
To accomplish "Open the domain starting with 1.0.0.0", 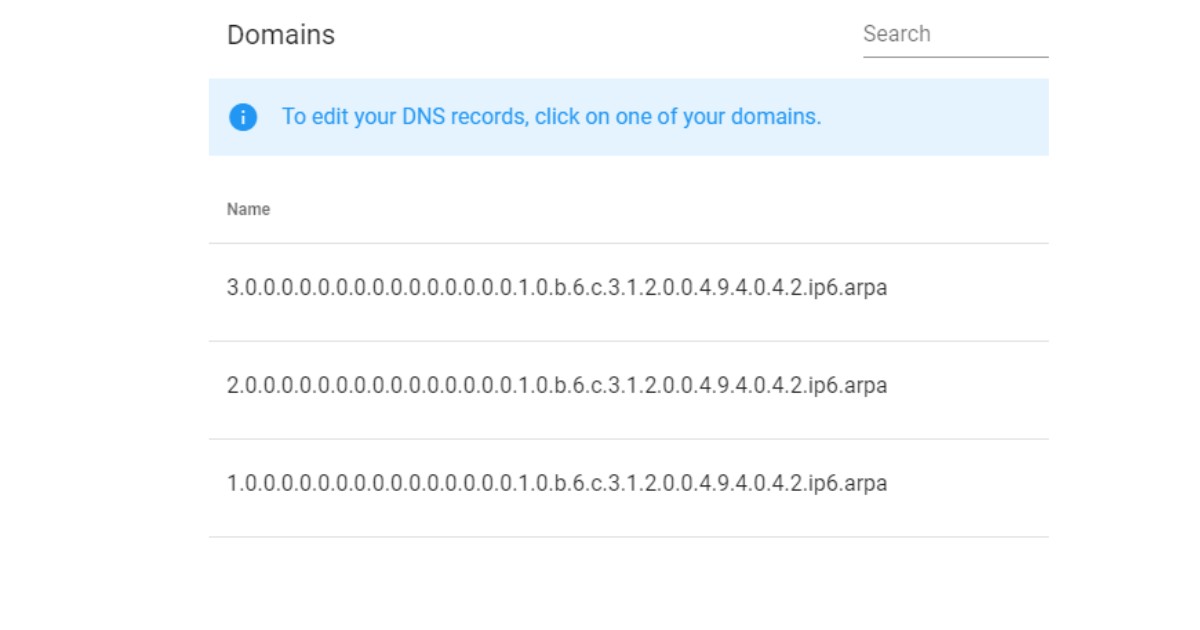I will [557, 484].
